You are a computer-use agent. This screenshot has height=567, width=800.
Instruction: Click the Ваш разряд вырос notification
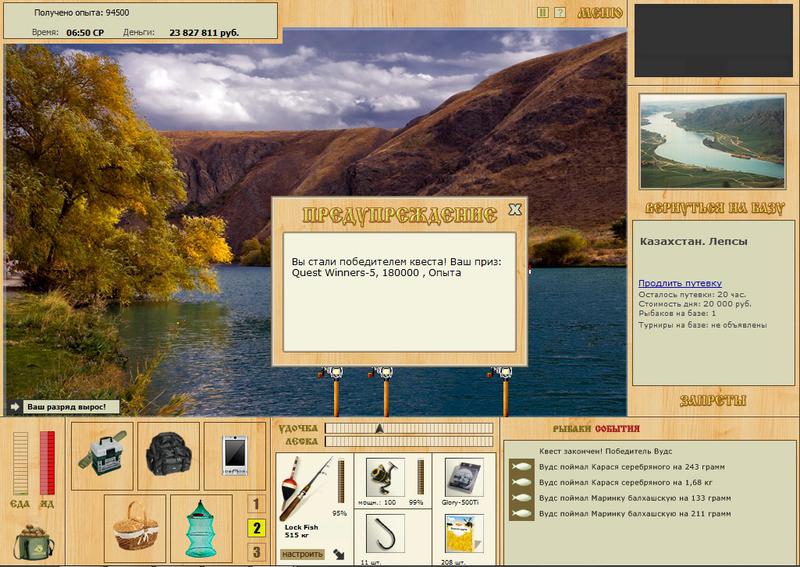[71, 407]
